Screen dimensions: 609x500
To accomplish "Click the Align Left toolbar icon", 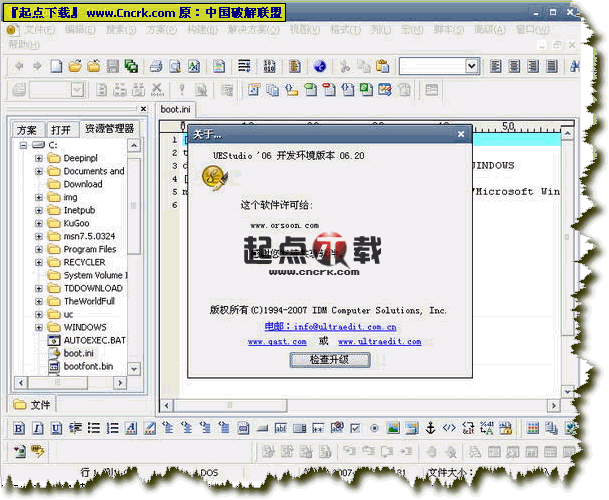I will 495,66.
